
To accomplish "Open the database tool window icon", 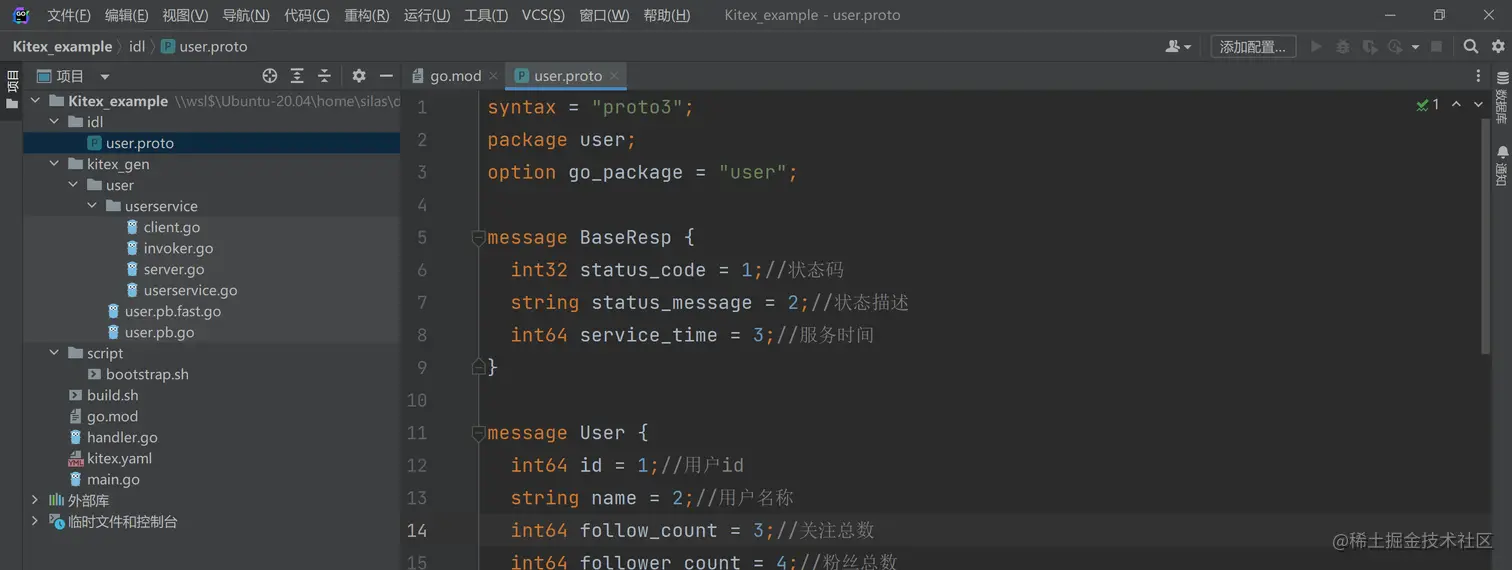I will pos(1502,97).
